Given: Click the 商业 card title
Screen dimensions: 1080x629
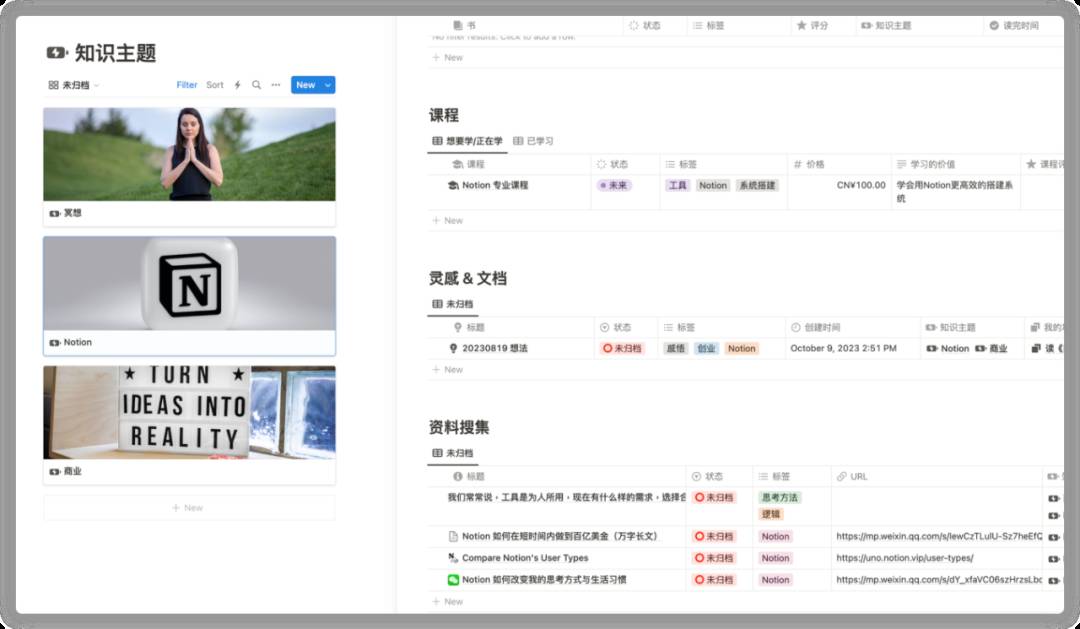Looking at the screenshot, I should click(x=72, y=471).
